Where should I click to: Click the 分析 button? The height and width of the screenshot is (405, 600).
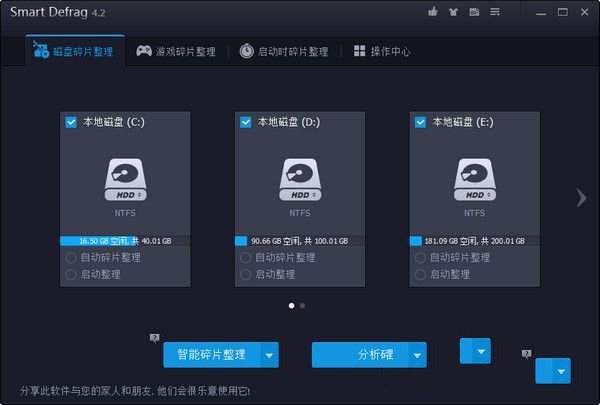(x=360, y=355)
